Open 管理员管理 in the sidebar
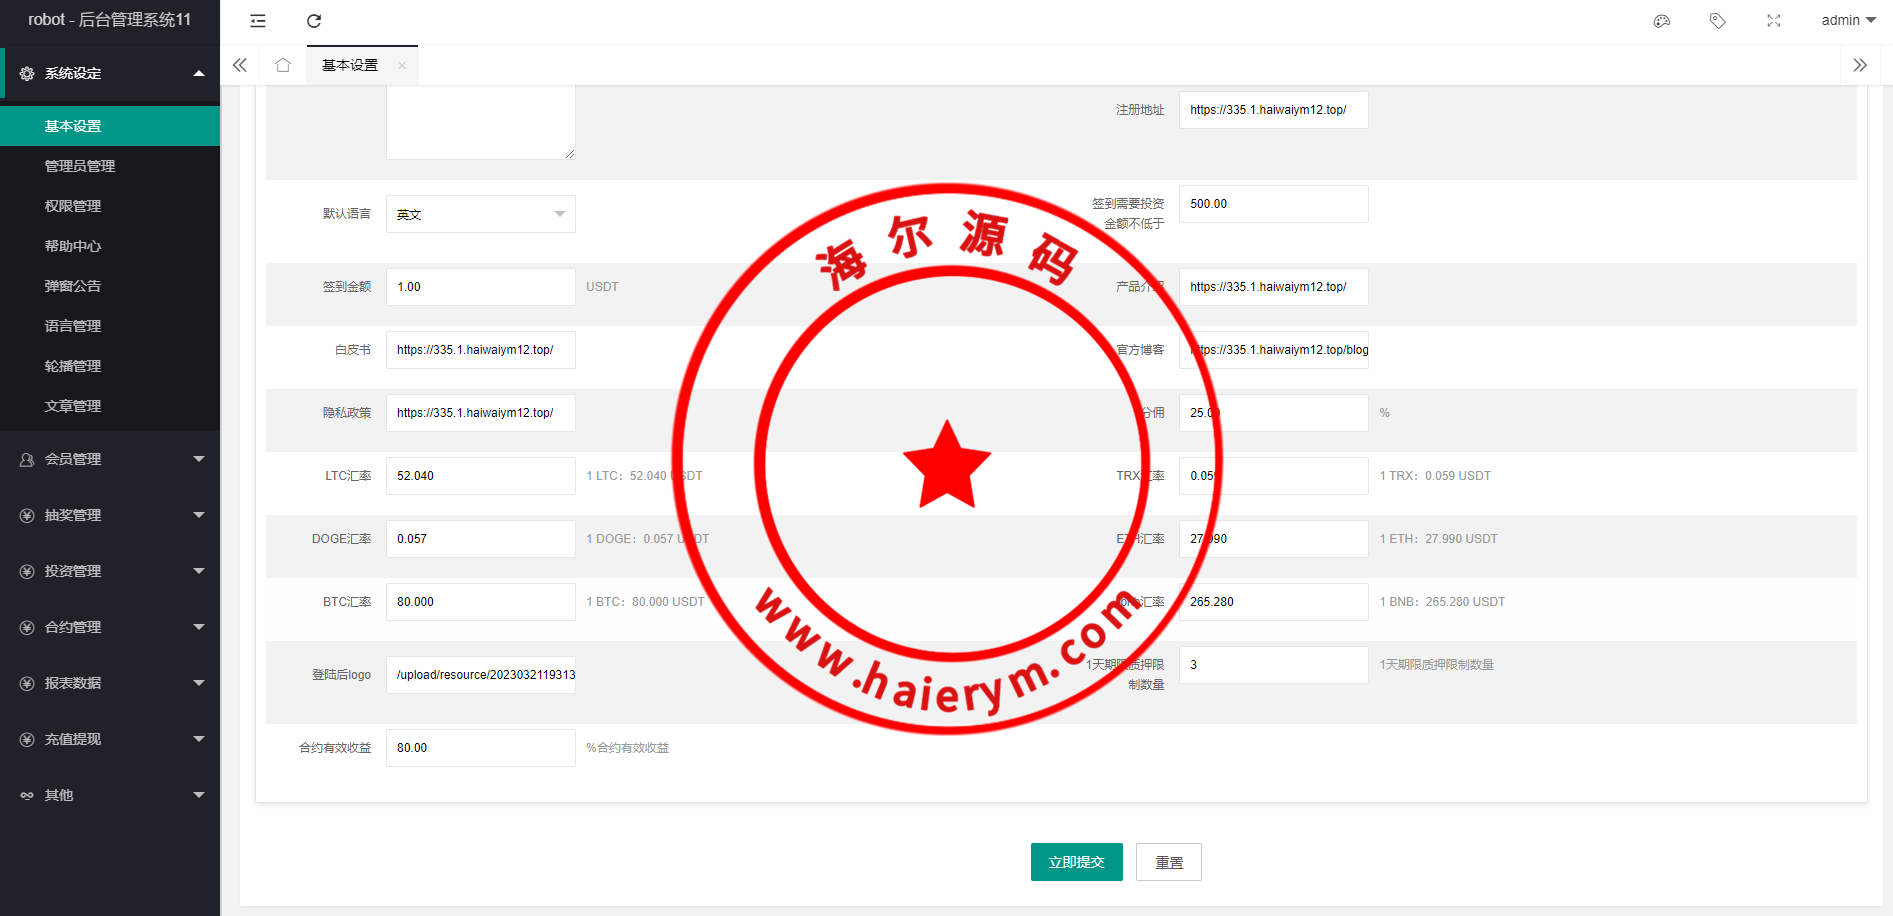This screenshot has height=916, width=1893. 80,166
